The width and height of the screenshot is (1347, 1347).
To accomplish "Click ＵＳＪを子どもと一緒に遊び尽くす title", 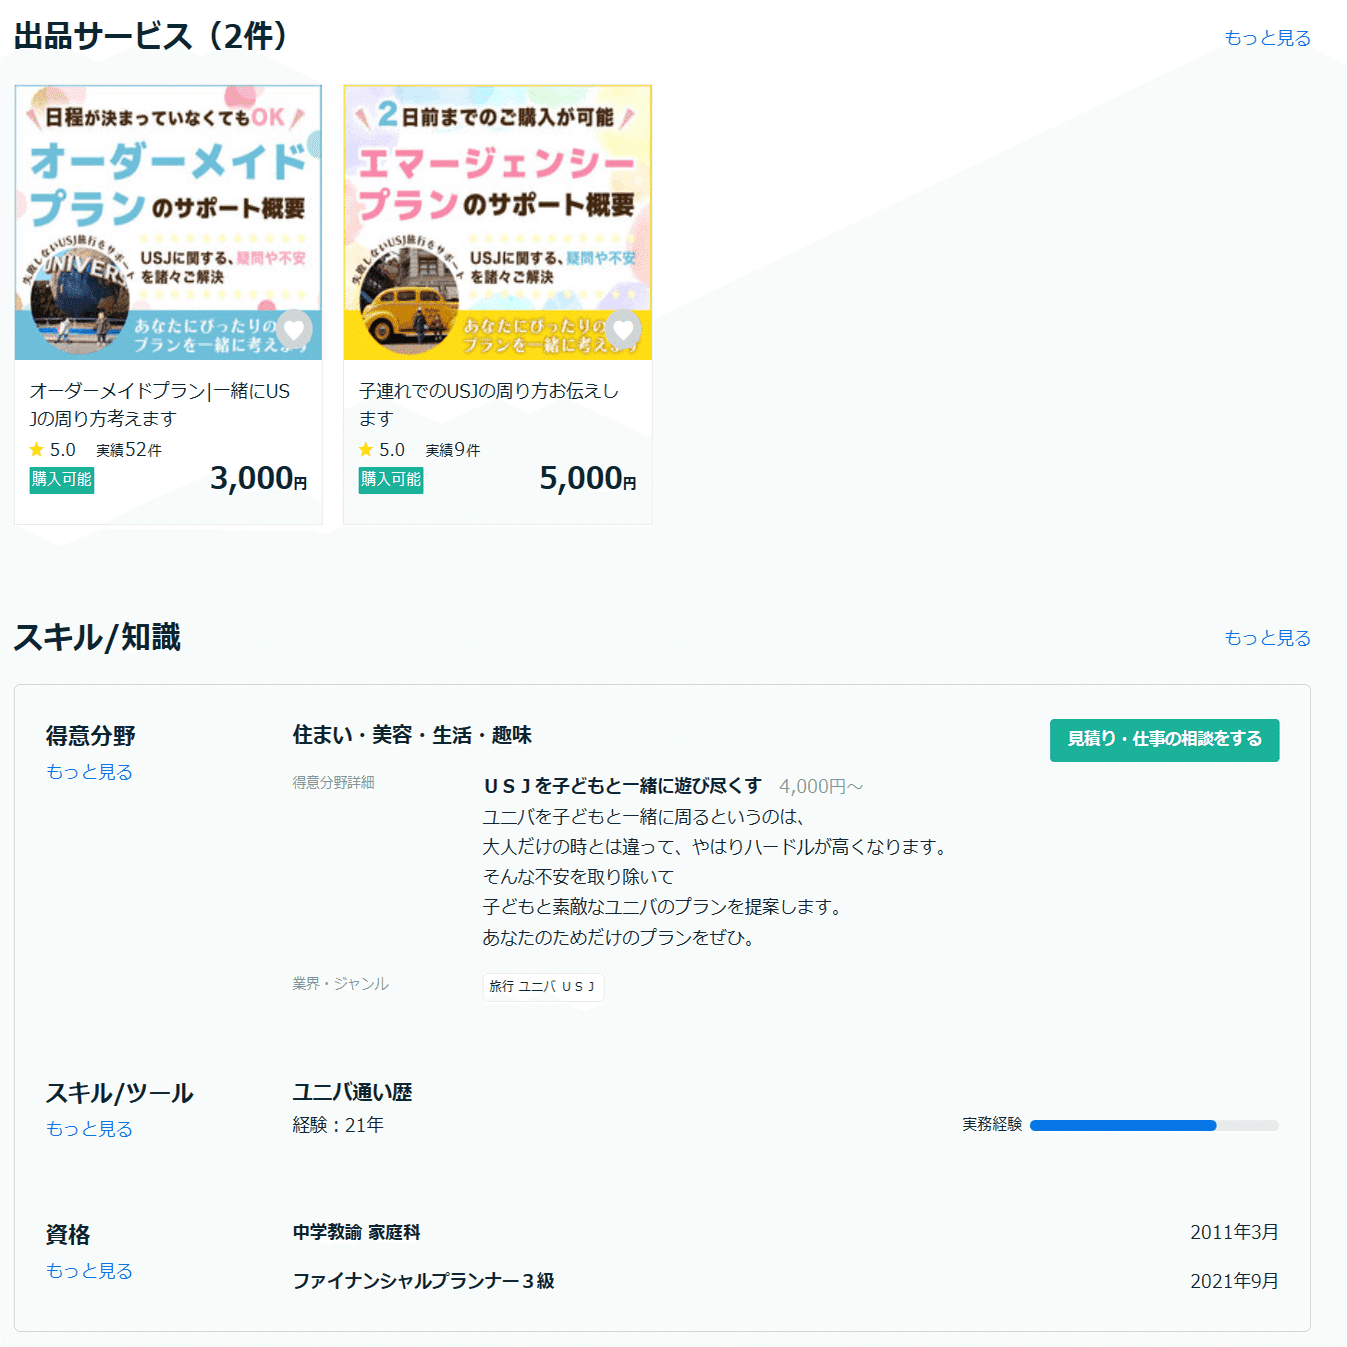I will pos(622,786).
